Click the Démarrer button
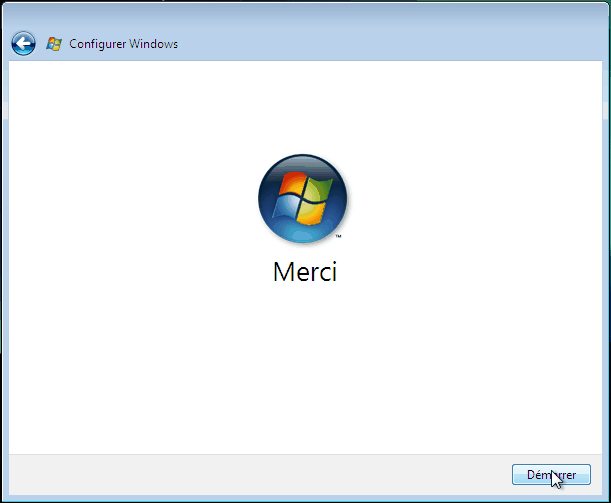Image resolution: width=611 pixels, height=503 pixels. [x=551, y=475]
